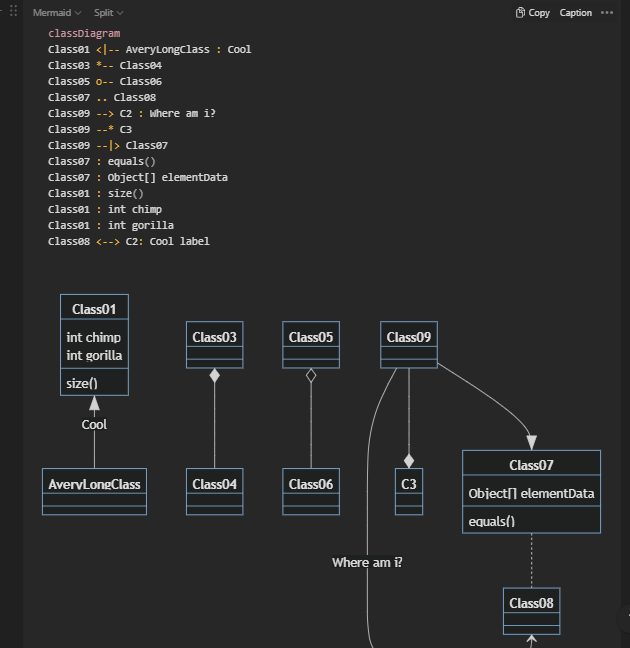Click the clipboard icon beside Copy
Image resolution: width=630 pixels, height=648 pixels.
[520, 13]
